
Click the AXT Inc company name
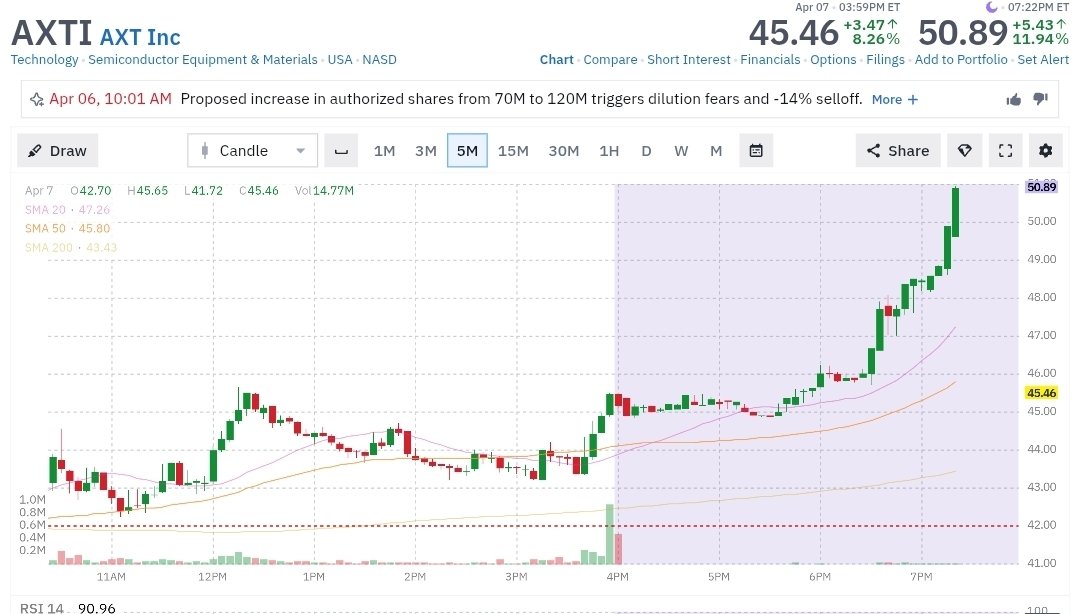click(141, 37)
